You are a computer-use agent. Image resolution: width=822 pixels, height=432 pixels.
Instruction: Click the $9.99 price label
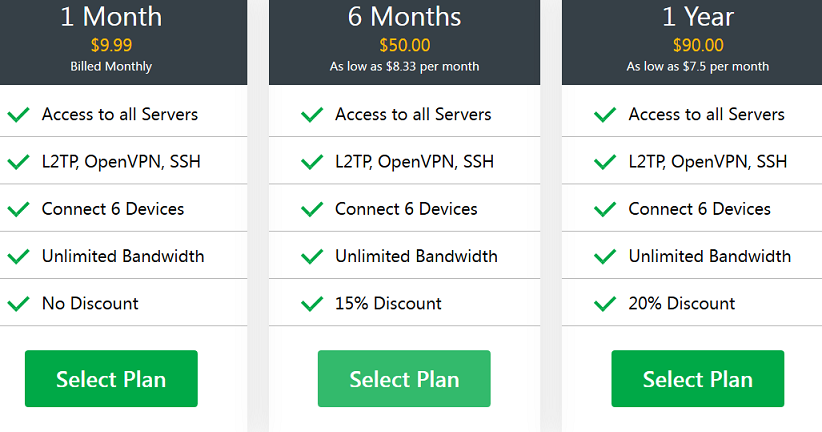coord(111,45)
